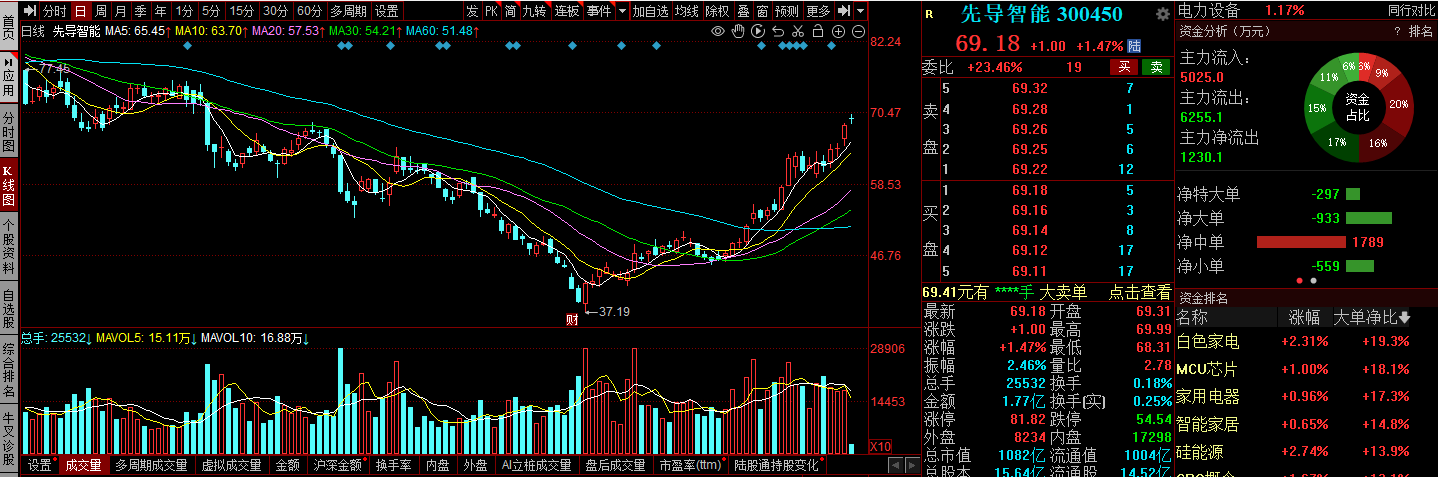Select the scissors cut tool icon
The height and width of the screenshot is (477, 1438).
pyautogui.click(x=798, y=32)
